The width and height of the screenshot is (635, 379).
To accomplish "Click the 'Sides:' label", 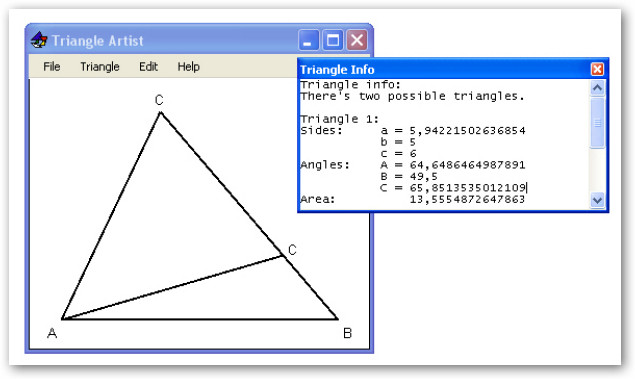I will 321,131.
